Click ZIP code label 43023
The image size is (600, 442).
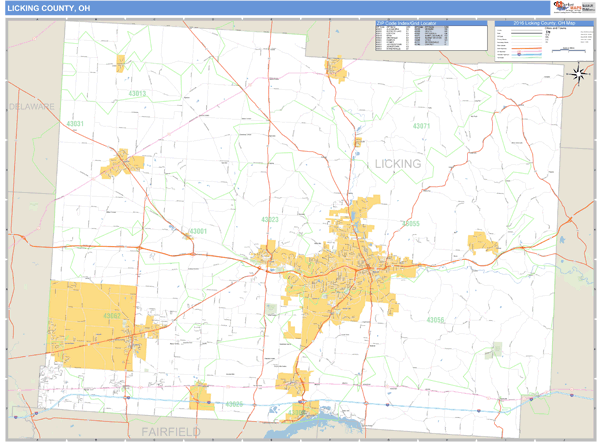270,219
